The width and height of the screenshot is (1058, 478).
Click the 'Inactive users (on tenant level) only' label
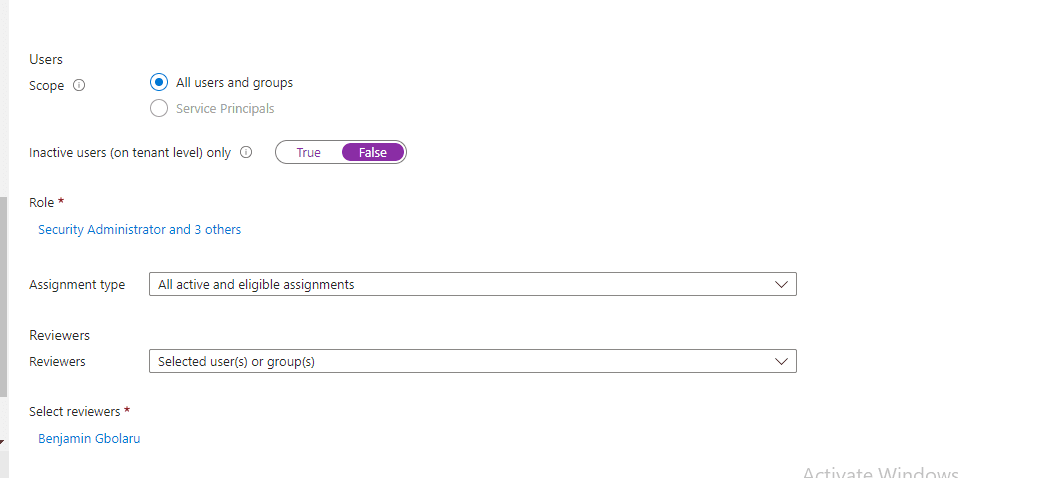coord(130,153)
